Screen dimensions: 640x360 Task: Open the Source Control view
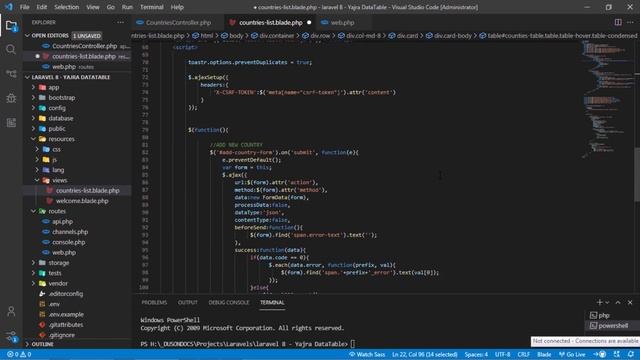[11, 74]
